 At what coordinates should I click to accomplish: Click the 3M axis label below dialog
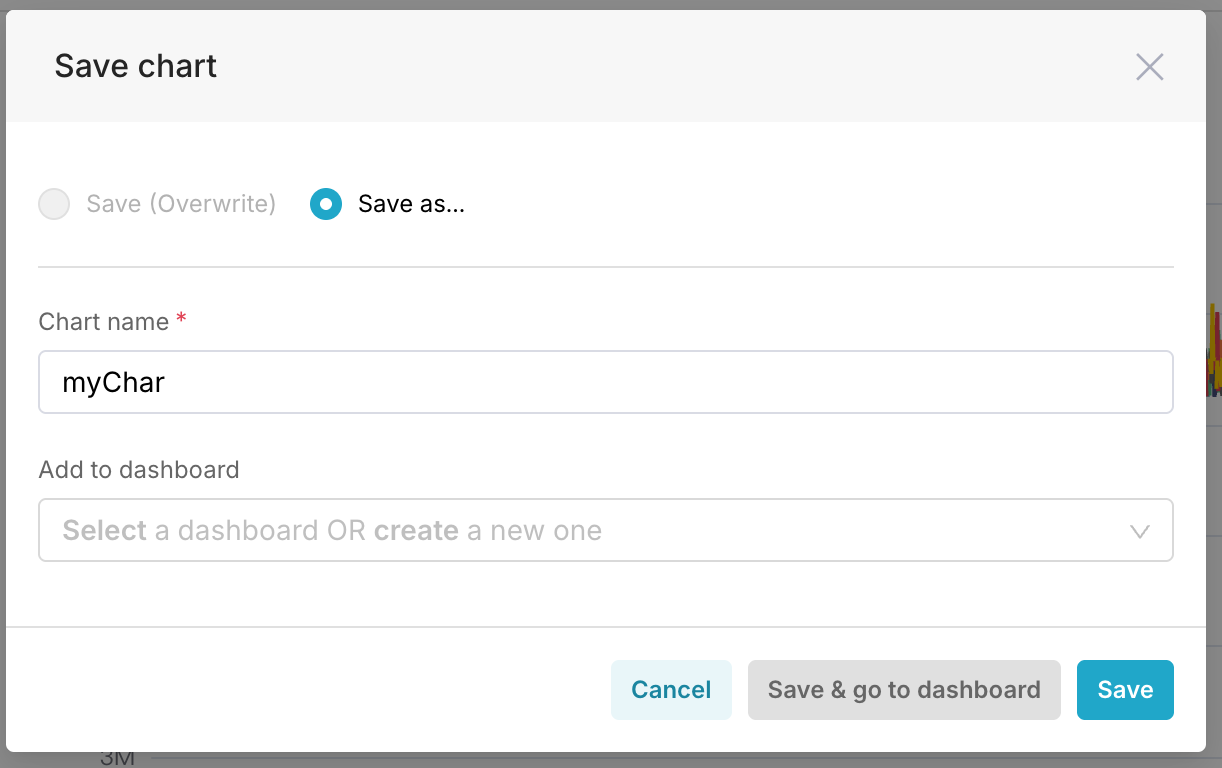click(x=117, y=759)
